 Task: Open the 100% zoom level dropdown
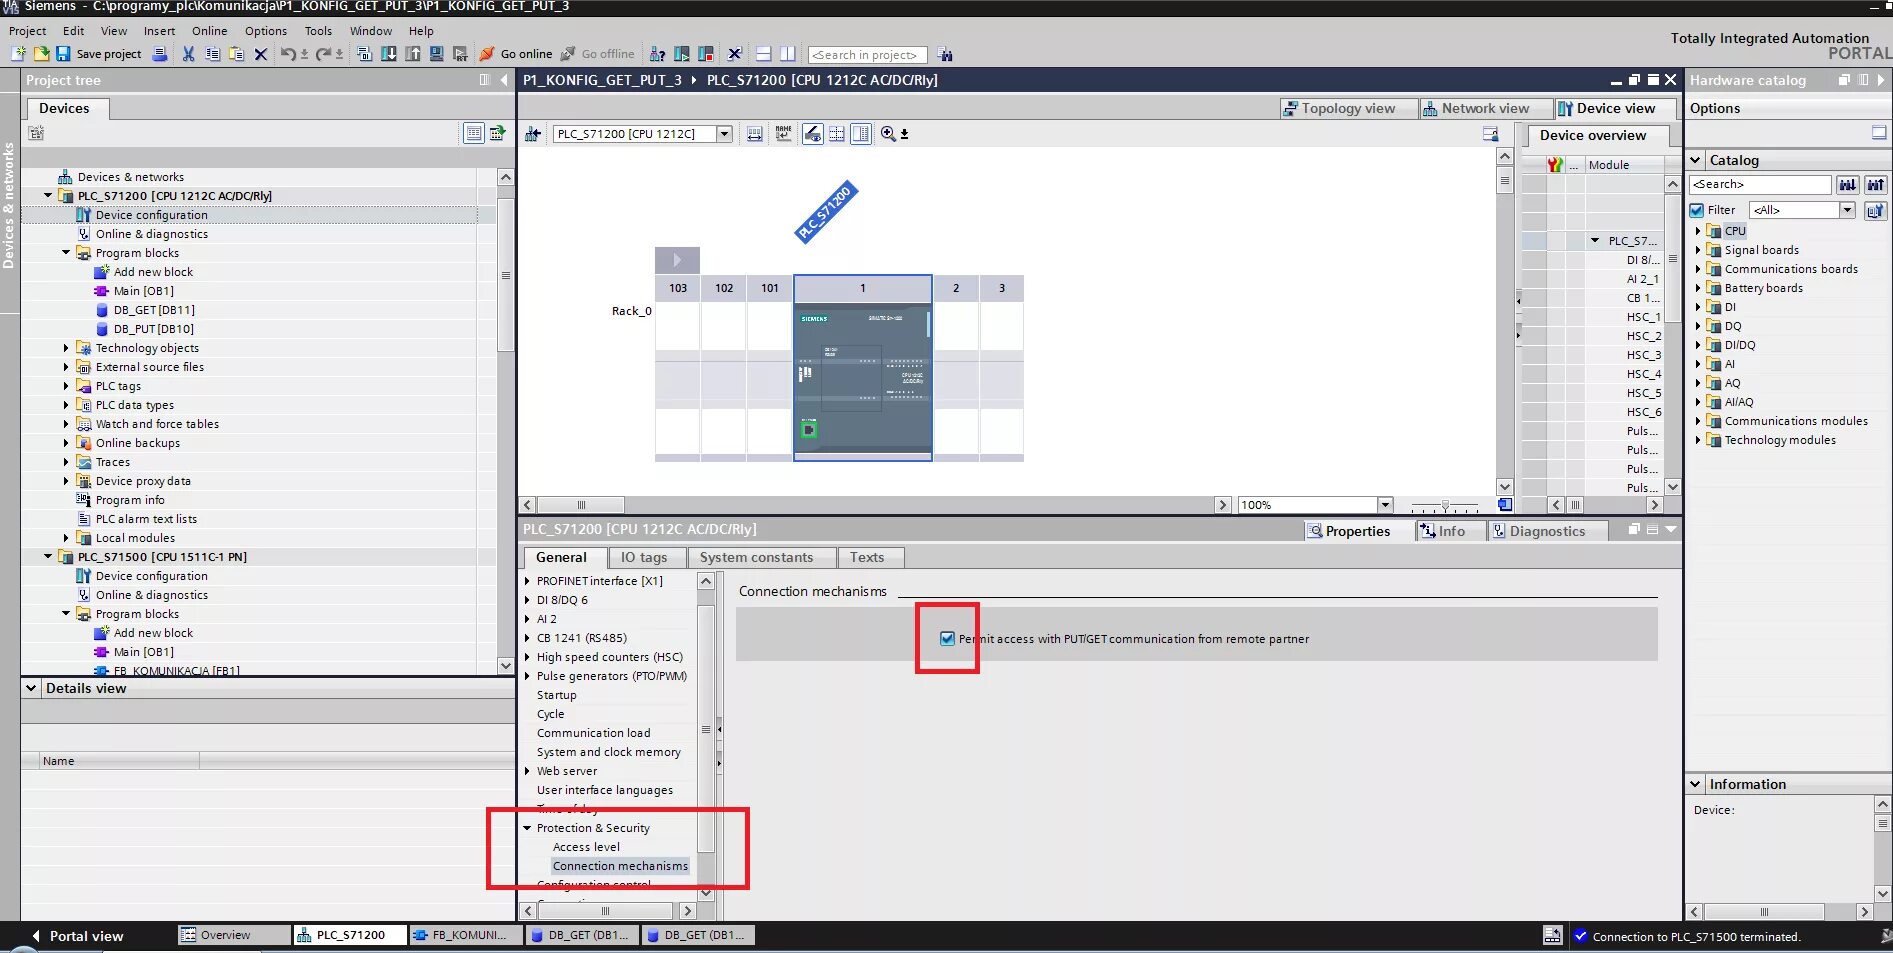pos(1385,505)
